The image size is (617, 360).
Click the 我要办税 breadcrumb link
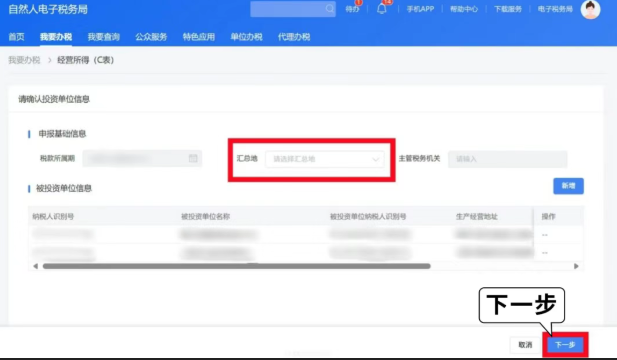(24, 60)
